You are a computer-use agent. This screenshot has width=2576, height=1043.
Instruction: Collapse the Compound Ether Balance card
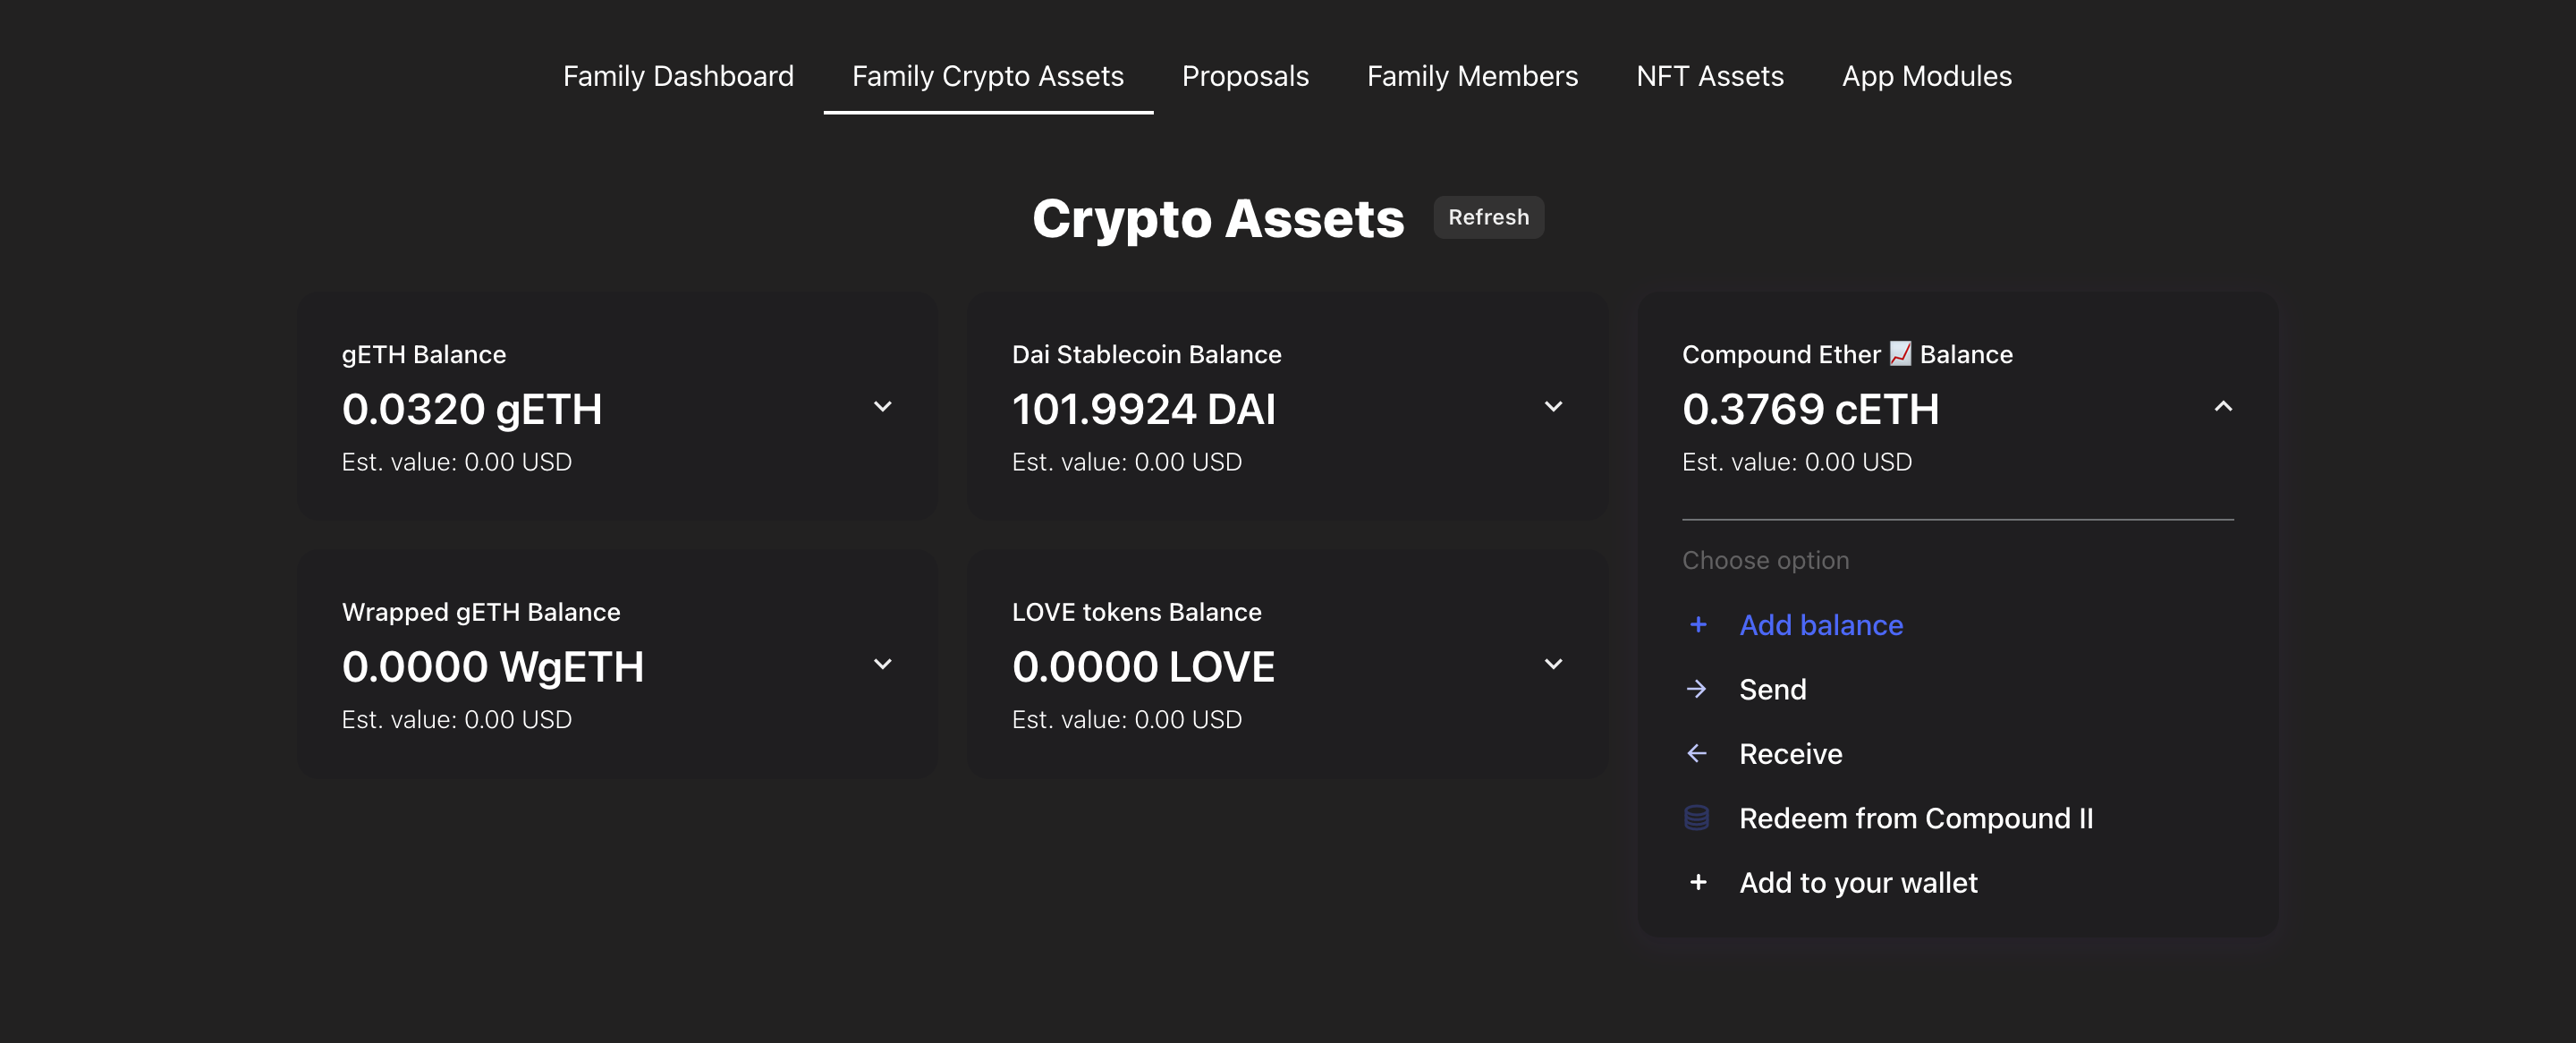pyautogui.click(x=2222, y=407)
